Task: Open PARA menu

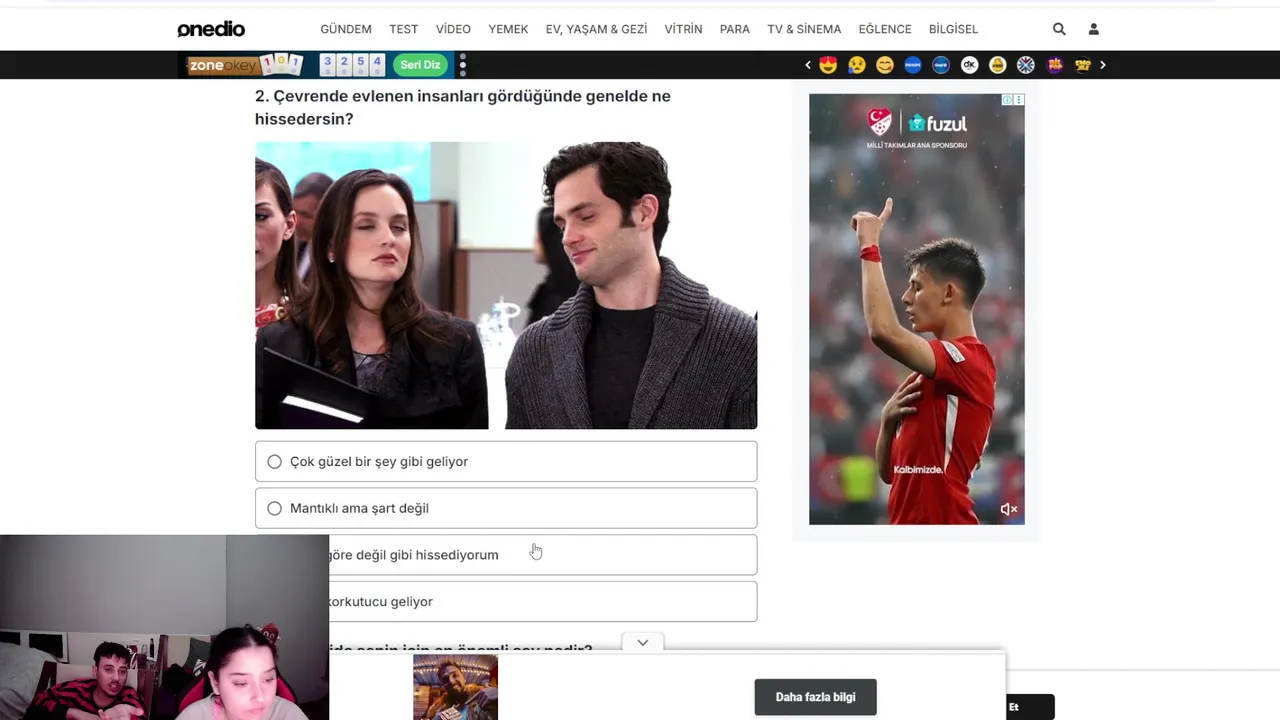Action: [x=735, y=29]
